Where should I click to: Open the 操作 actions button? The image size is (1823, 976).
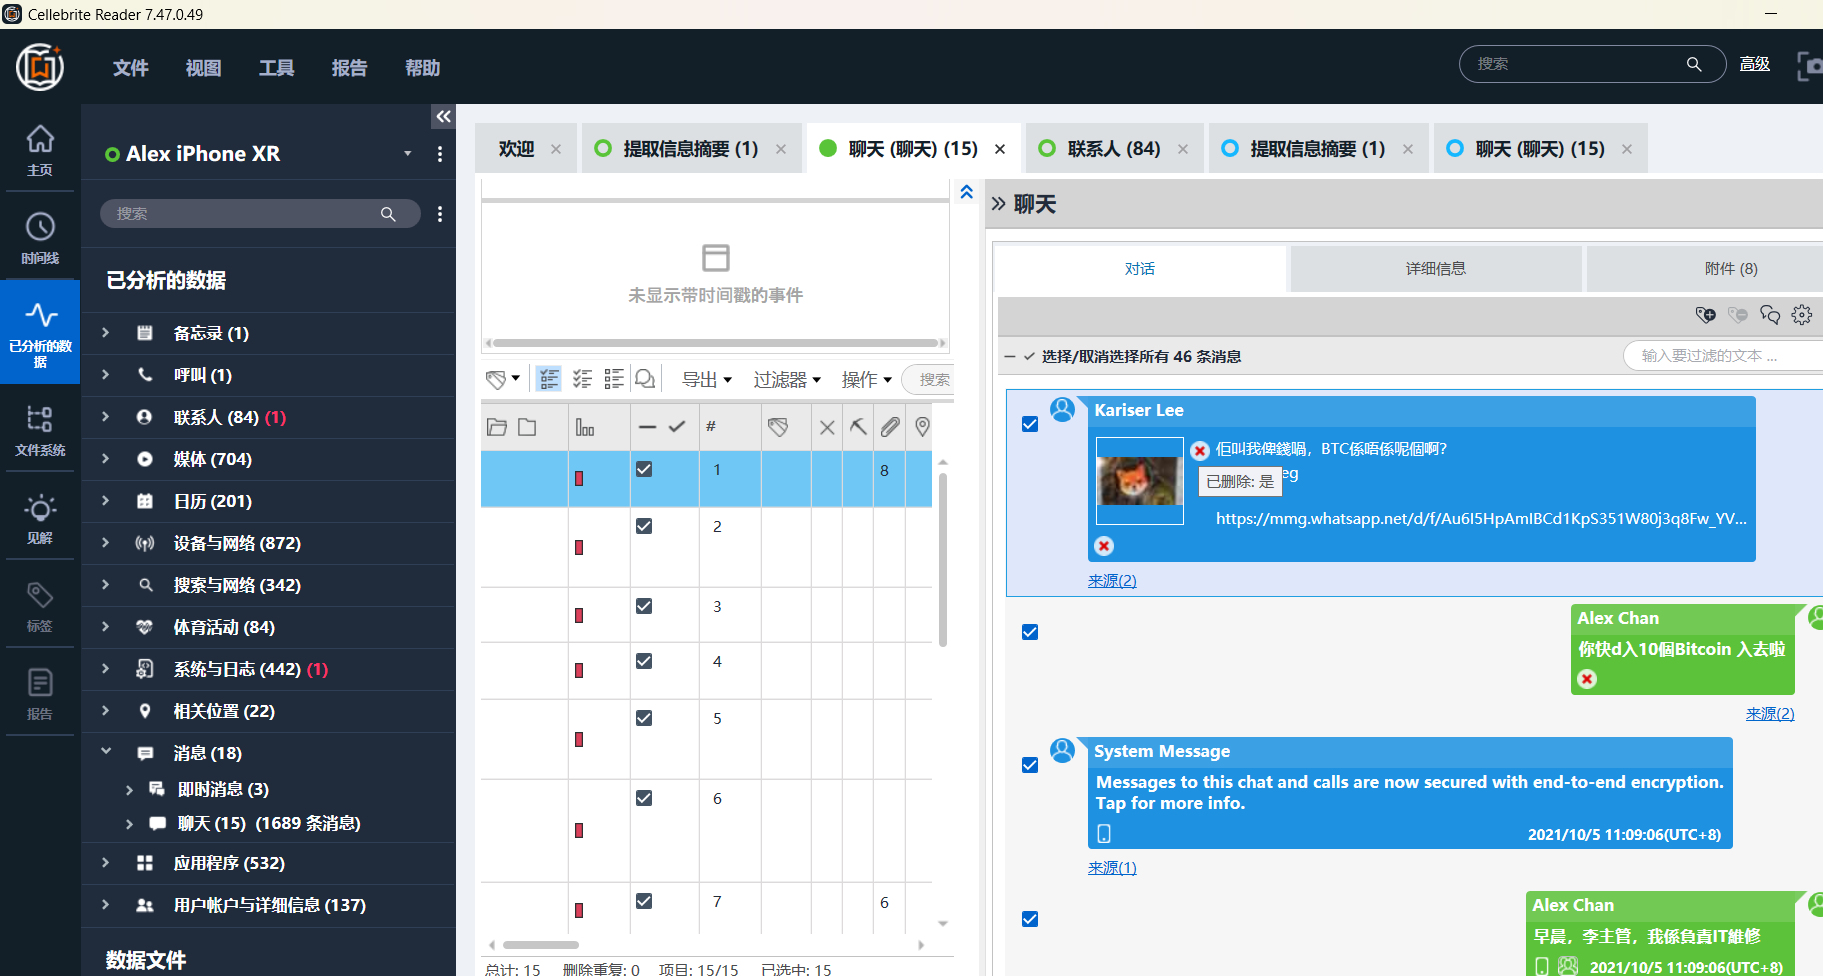(867, 379)
